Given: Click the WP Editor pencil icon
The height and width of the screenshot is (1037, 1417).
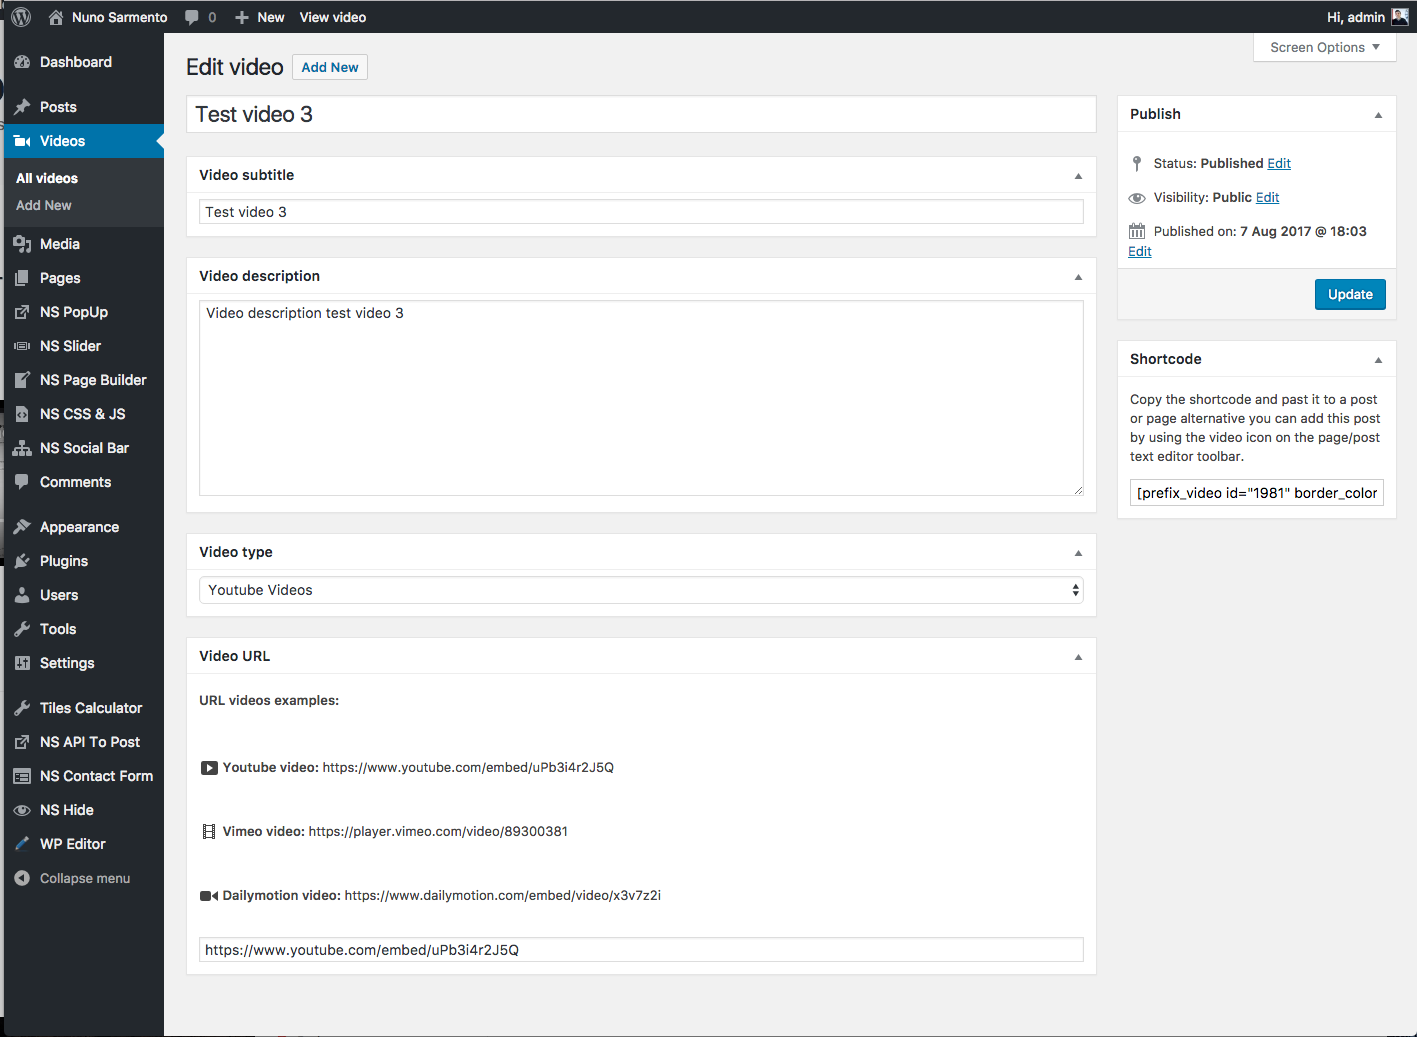Looking at the screenshot, I should (22, 844).
